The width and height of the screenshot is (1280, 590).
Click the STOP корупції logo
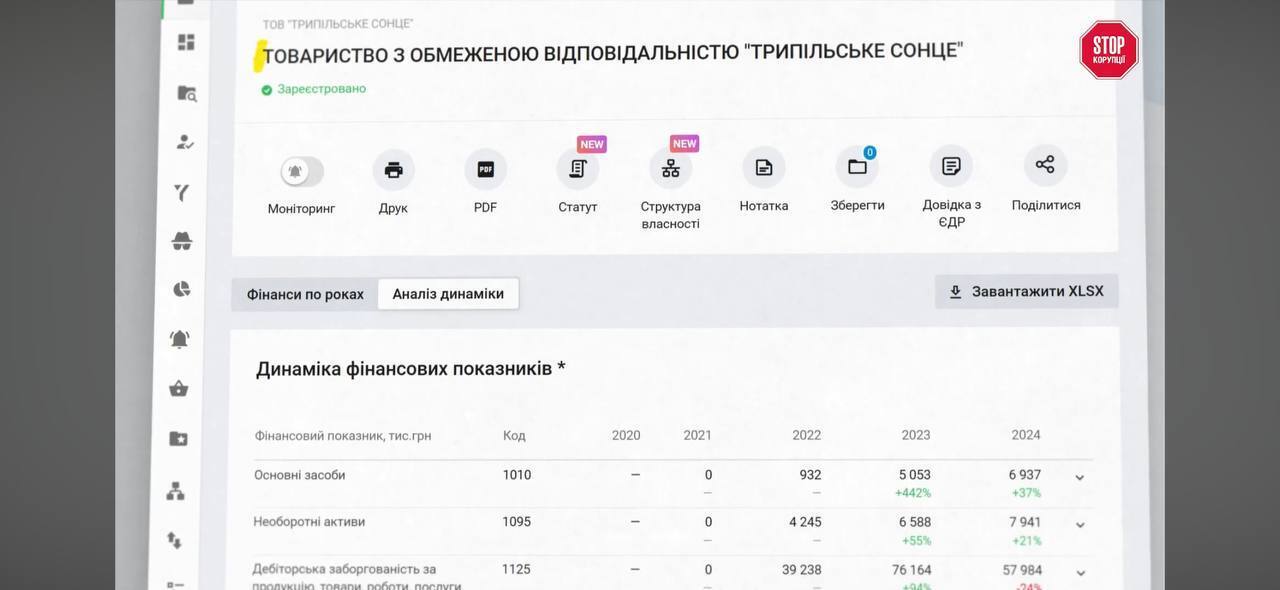(1109, 51)
